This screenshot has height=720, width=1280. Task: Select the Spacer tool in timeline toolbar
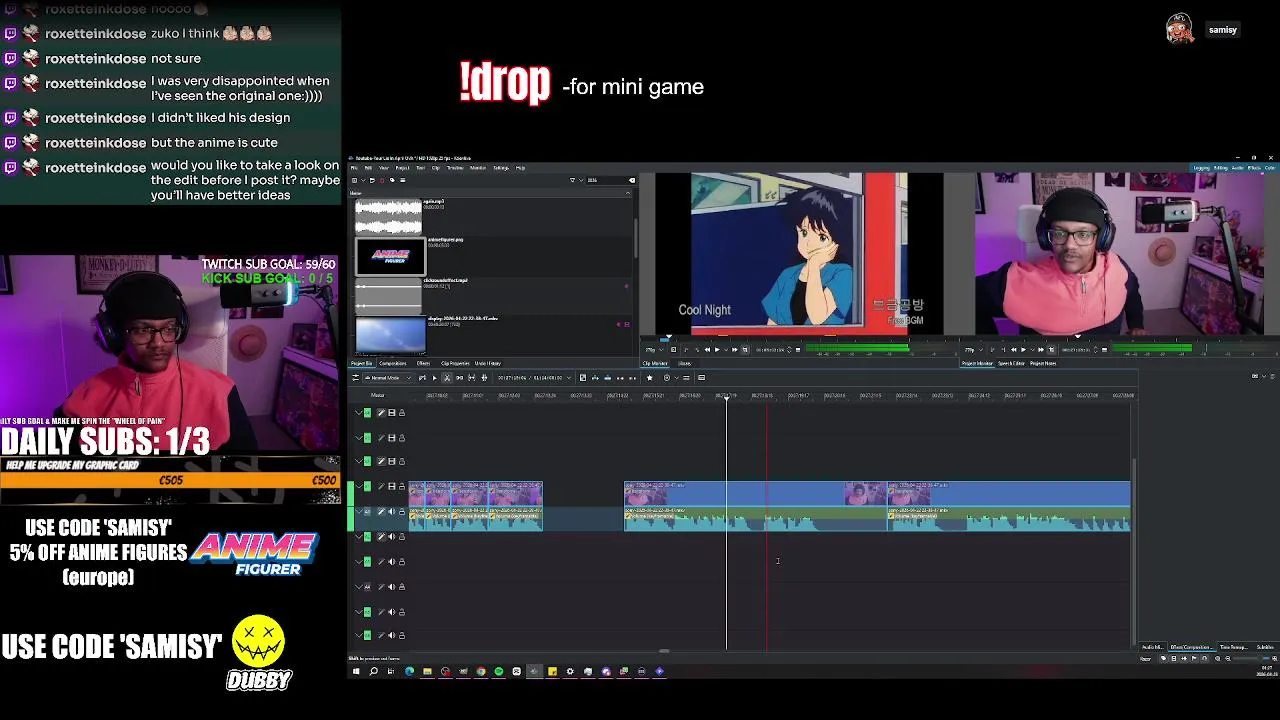(x=460, y=378)
